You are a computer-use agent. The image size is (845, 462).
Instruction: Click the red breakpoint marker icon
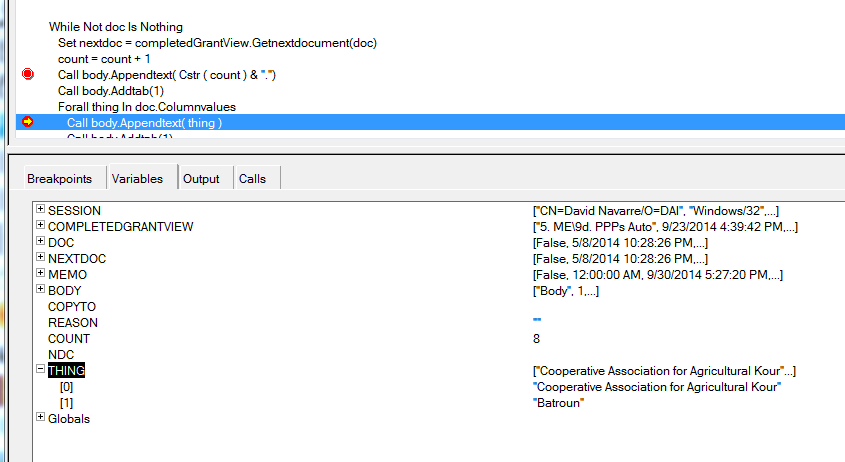(27, 74)
